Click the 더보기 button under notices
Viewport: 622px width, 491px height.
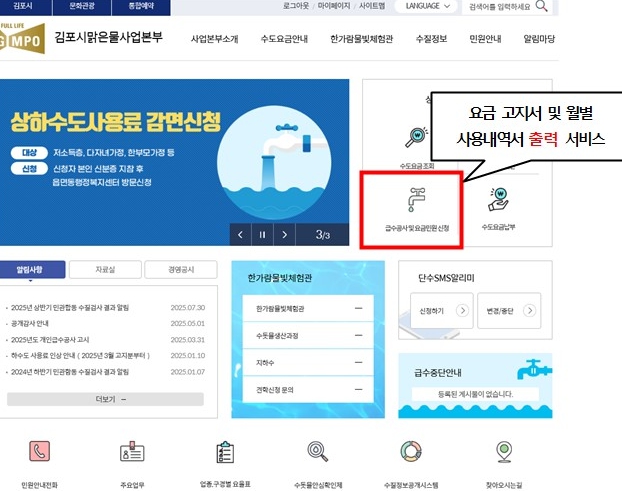[105, 399]
